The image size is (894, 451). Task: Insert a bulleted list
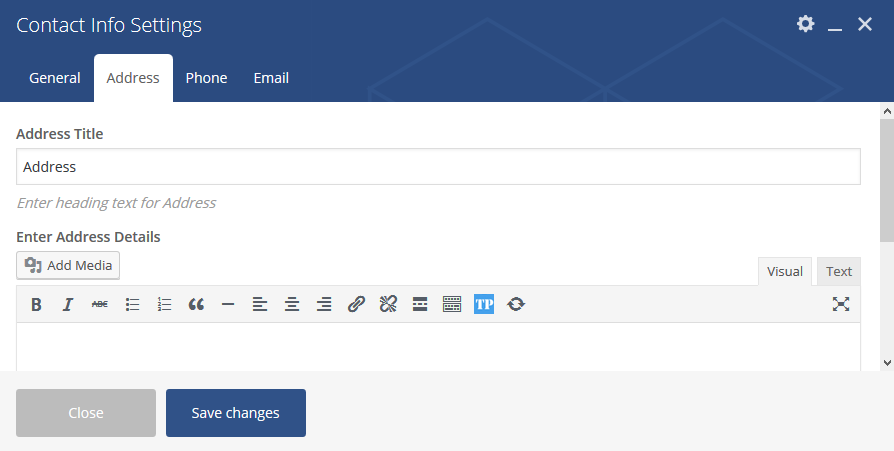coord(132,305)
